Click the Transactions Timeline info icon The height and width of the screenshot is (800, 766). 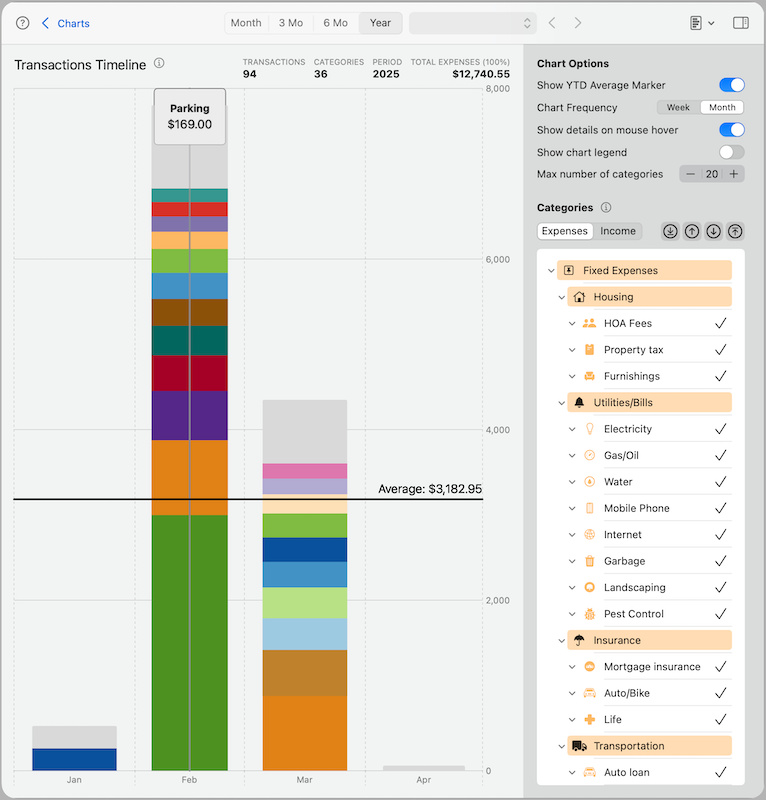pos(159,63)
